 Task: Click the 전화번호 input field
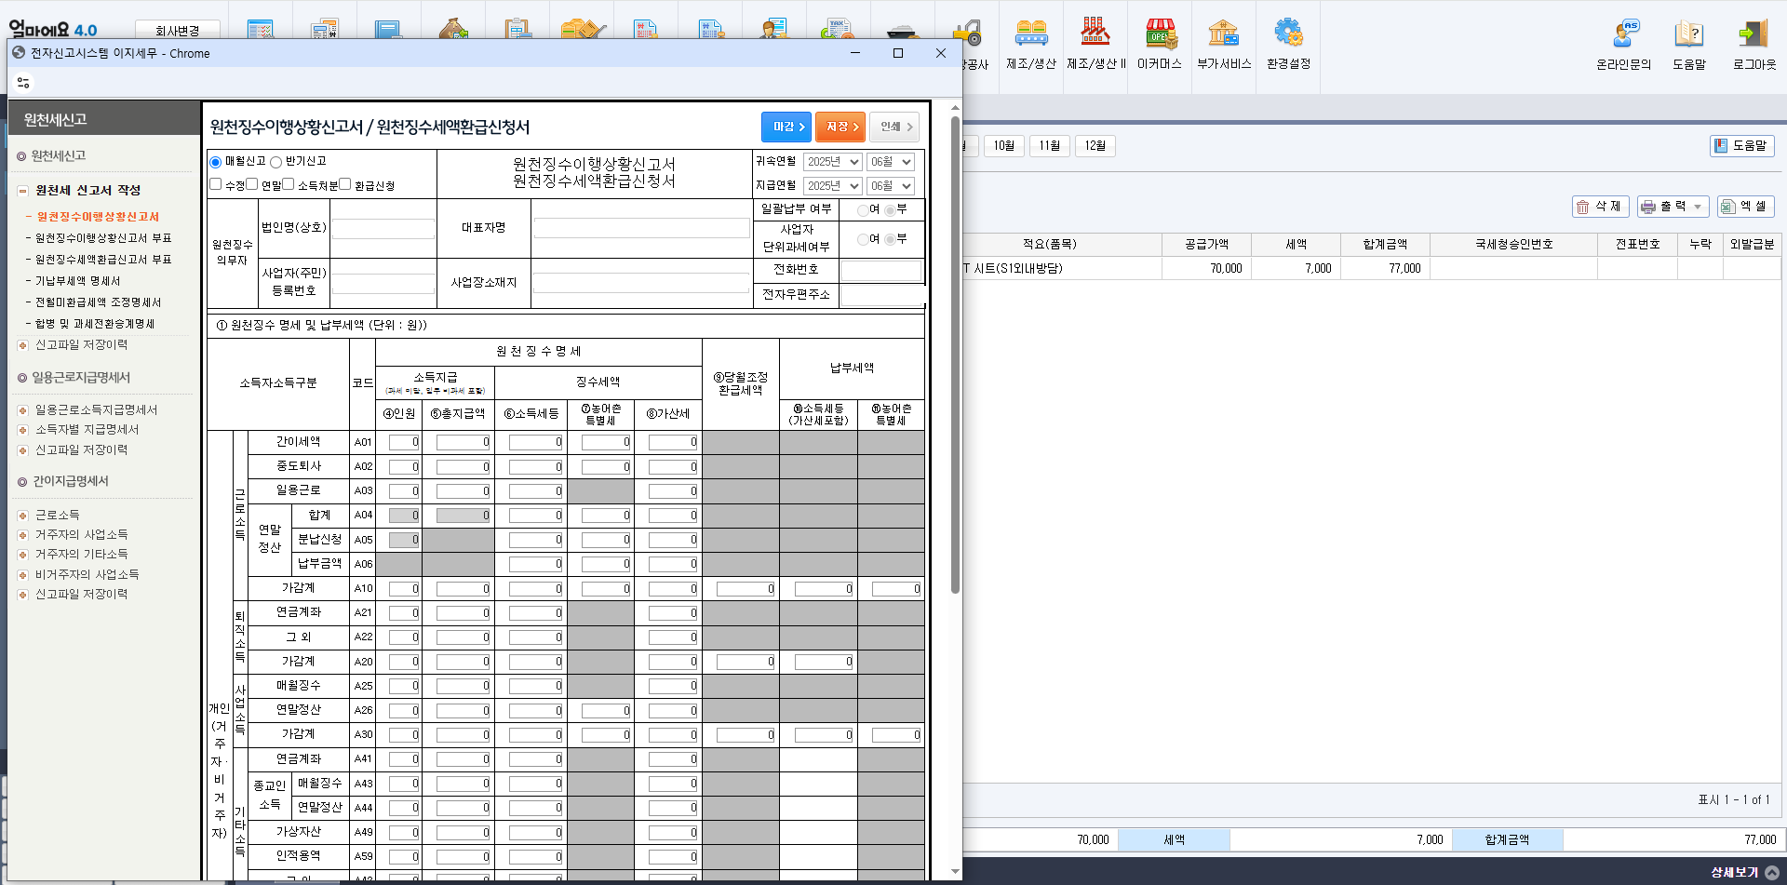pyautogui.click(x=880, y=271)
